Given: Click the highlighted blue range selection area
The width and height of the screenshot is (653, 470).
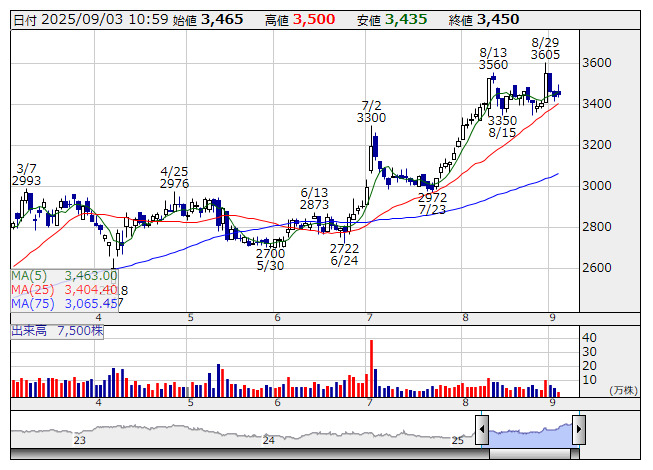Looking at the screenshot, I should (x=531, y=434).
